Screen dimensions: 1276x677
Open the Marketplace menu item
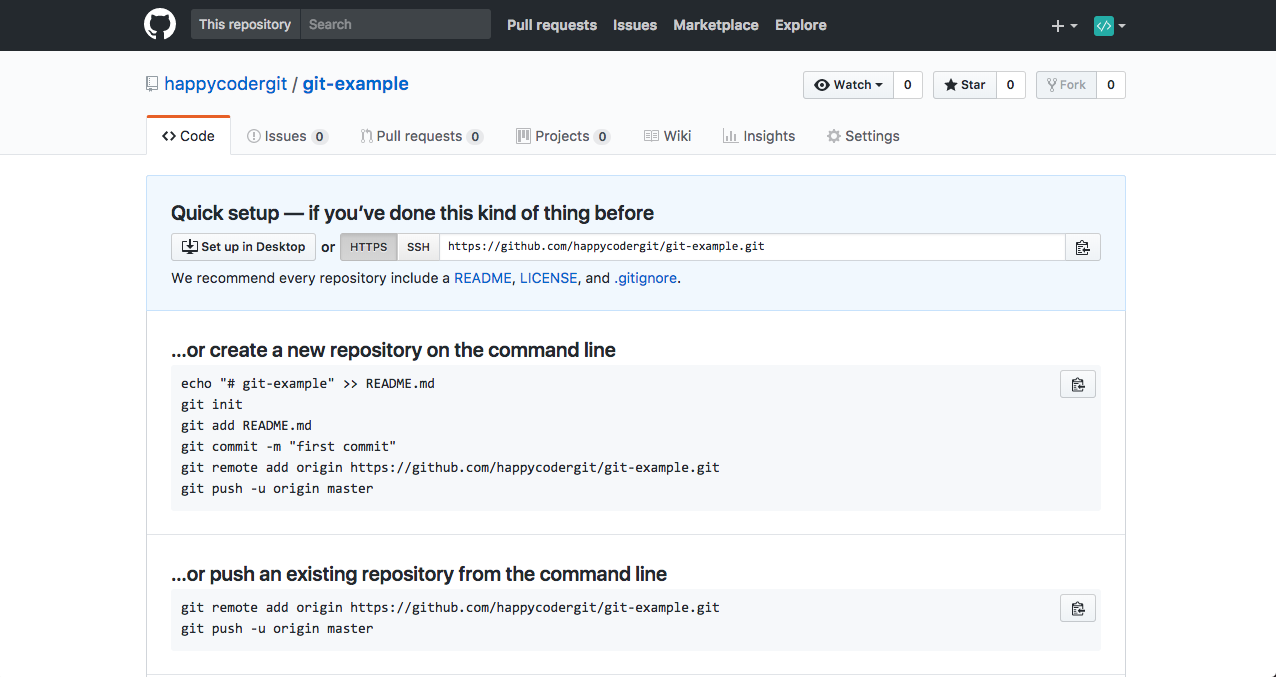click(715, 24)
